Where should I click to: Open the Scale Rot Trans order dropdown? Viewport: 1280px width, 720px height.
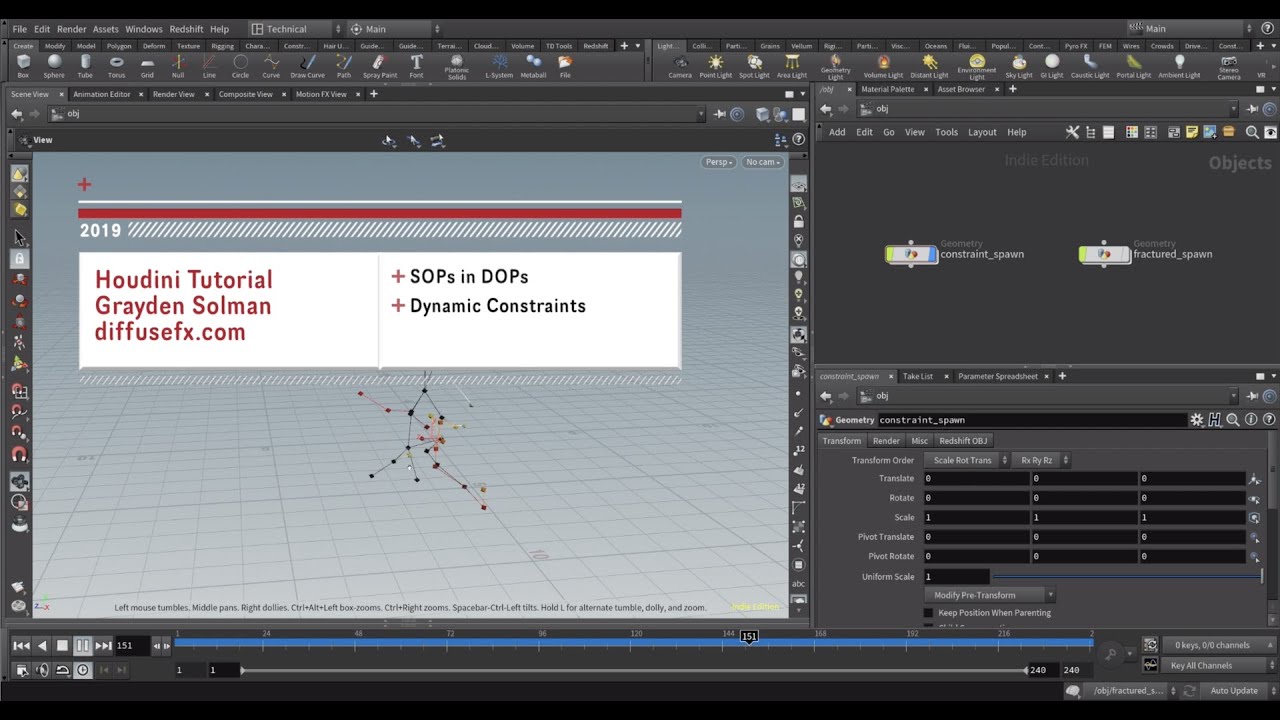pos(966,460)
